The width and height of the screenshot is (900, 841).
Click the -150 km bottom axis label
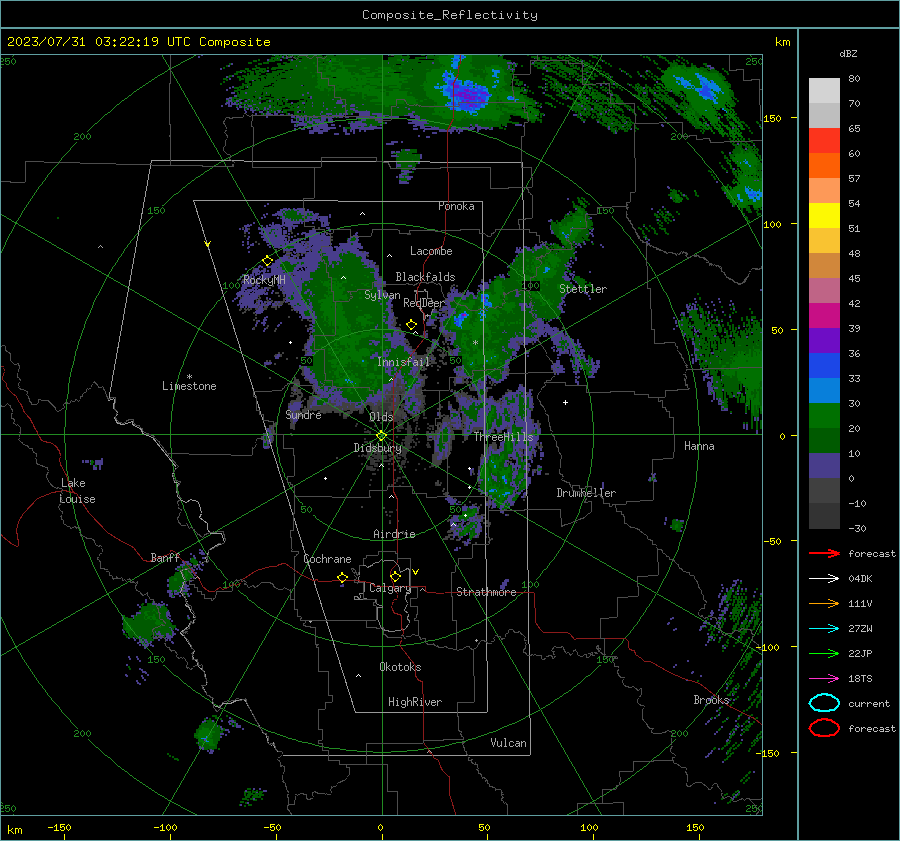pyautogui.click(x=59, y=827)
